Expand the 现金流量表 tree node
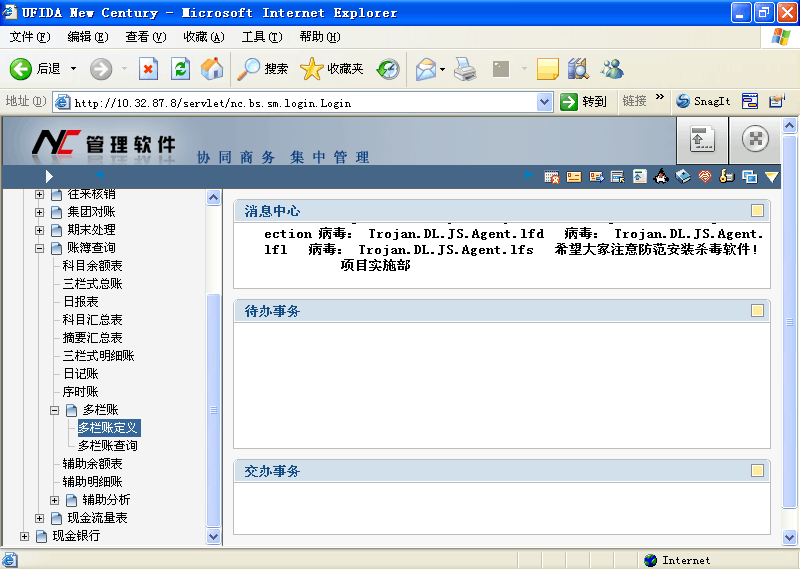Screen dimensions: 800x569 tap(39, 518)
